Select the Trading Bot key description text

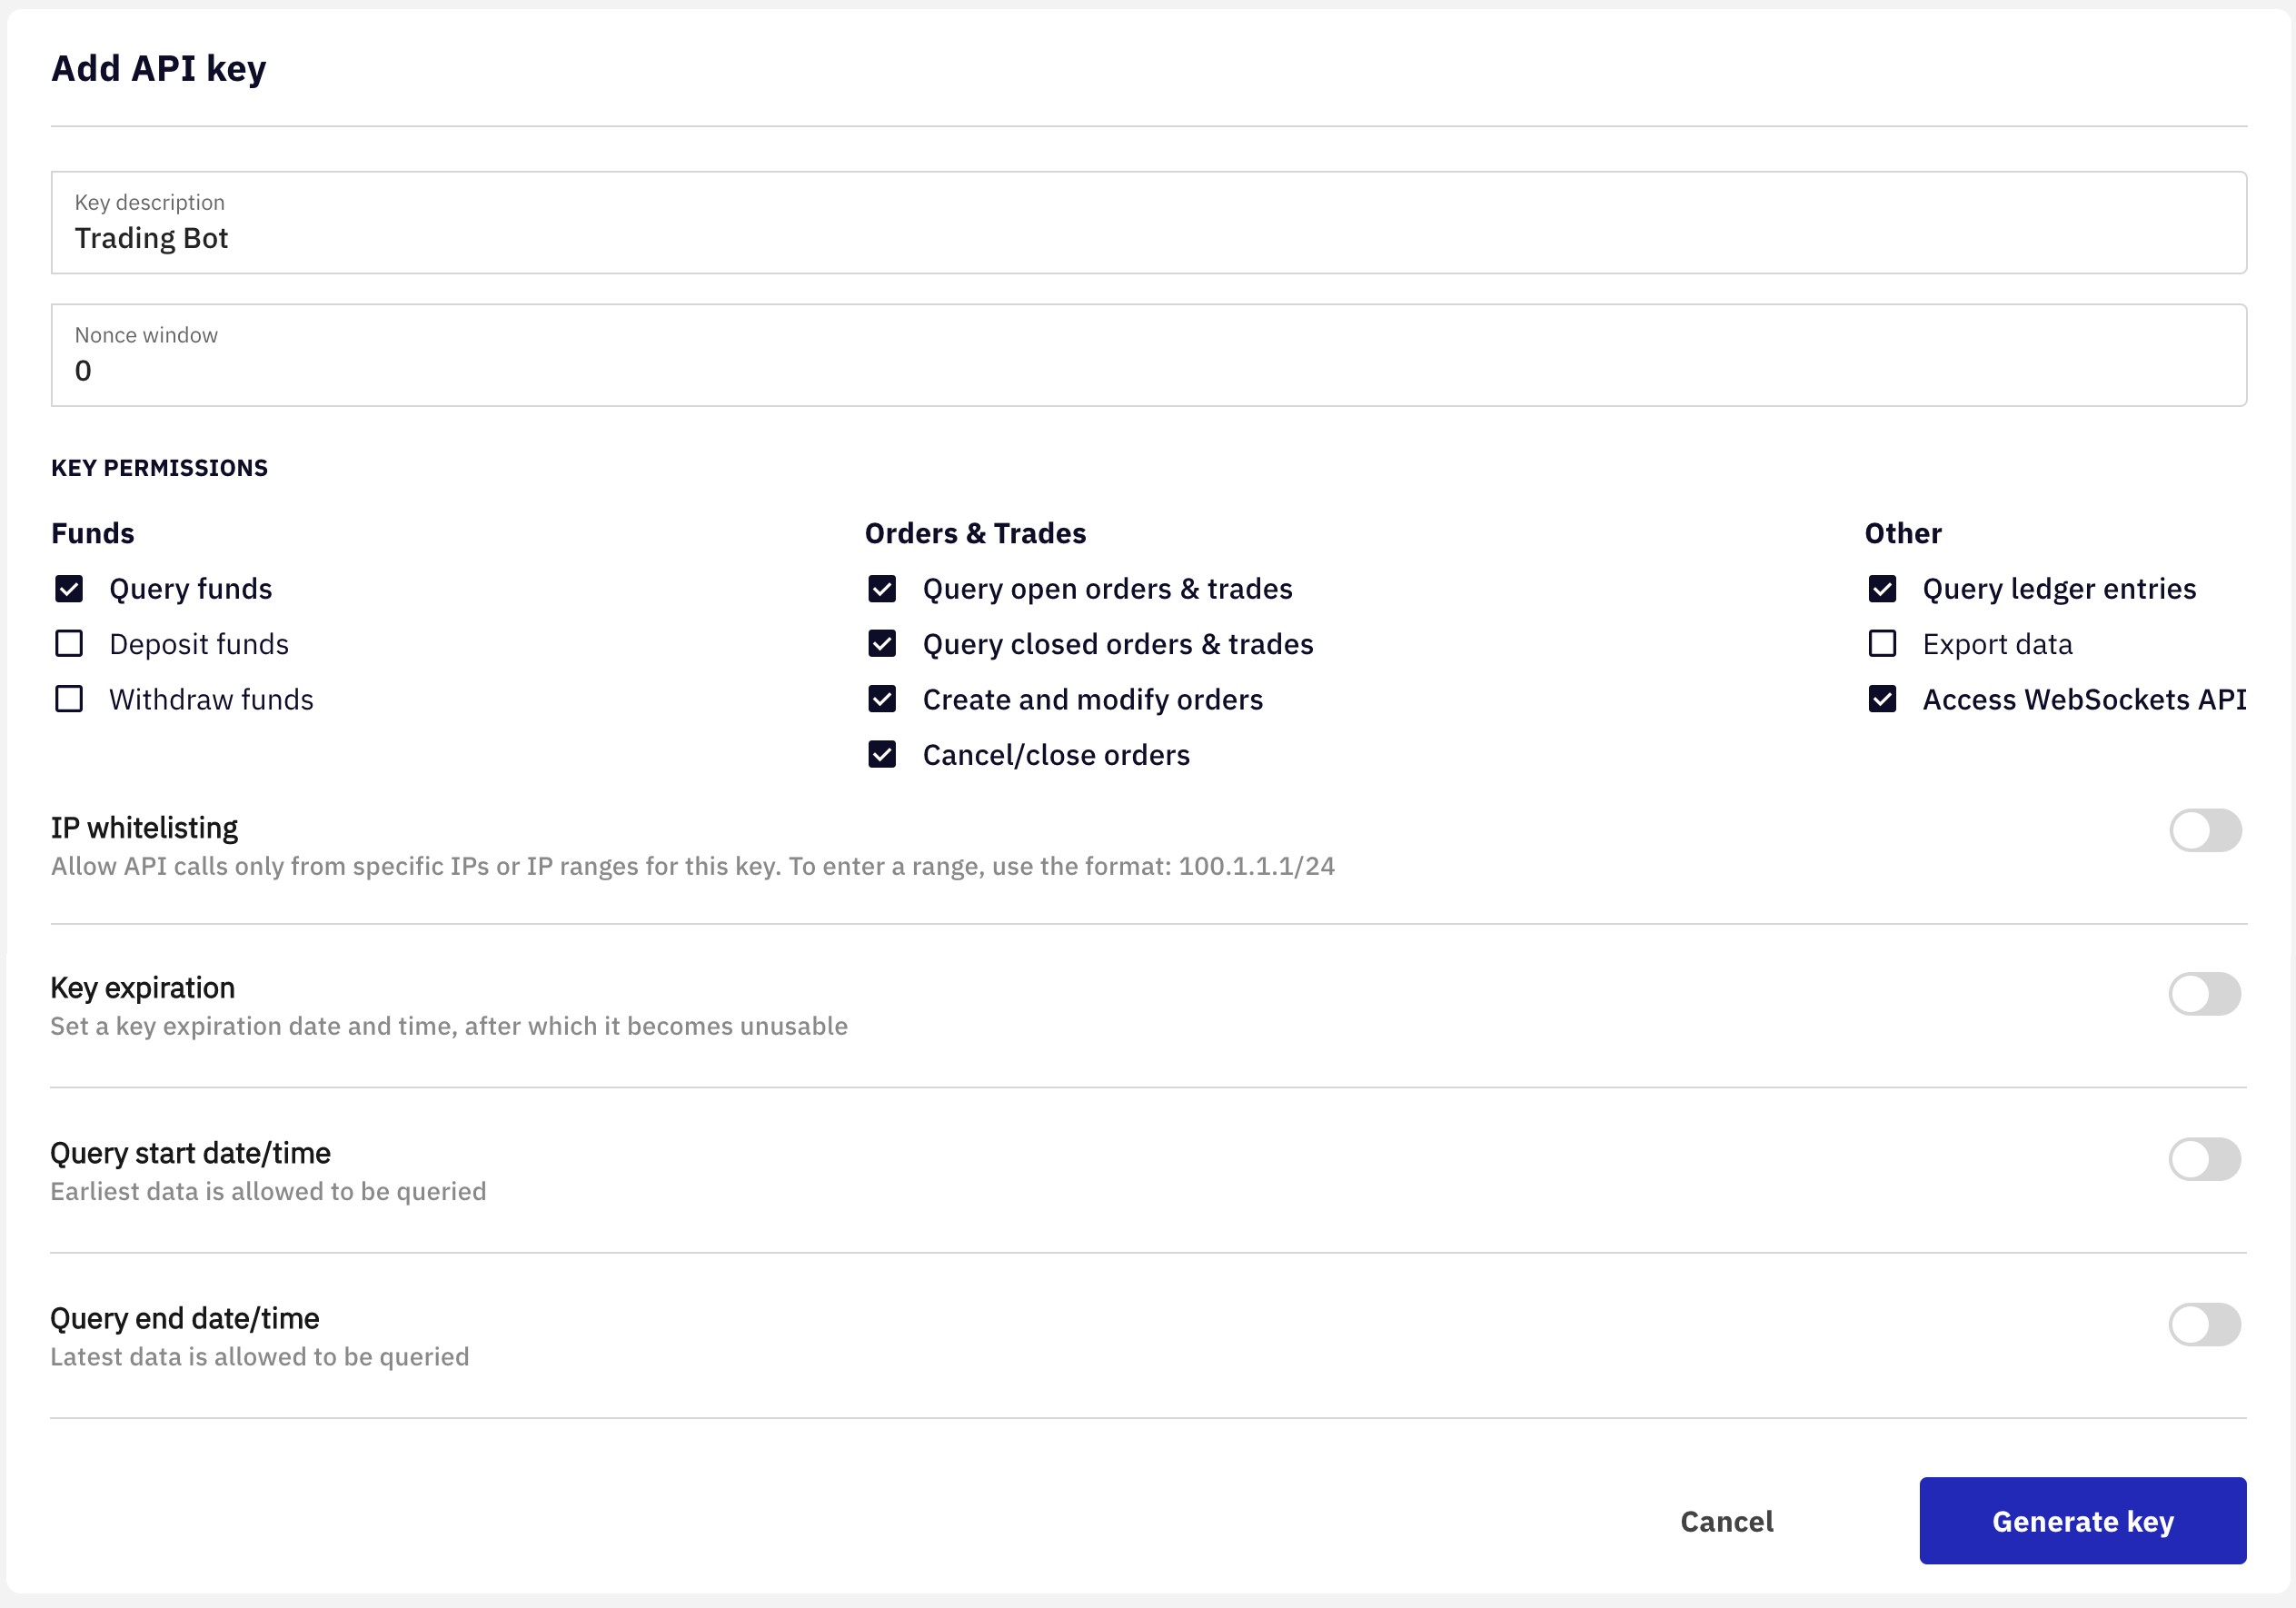pyautogui.click(x=155, y=239)
